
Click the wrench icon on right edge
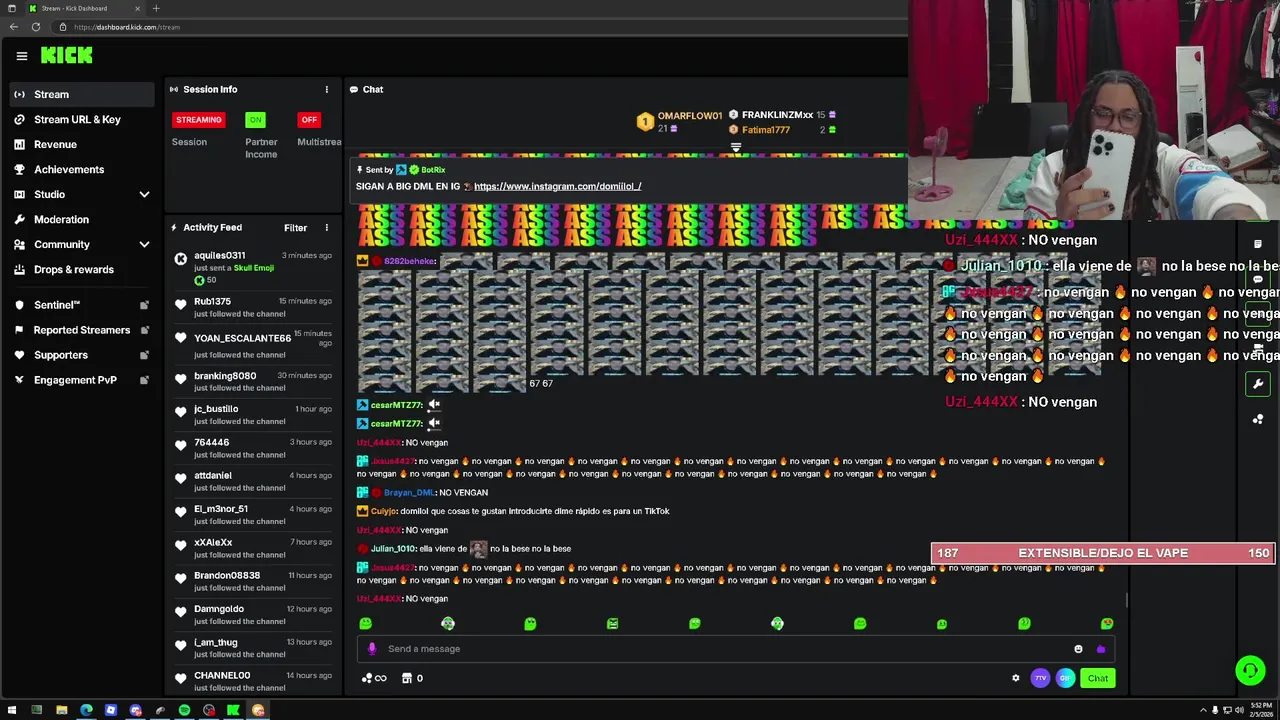pos(1258,384)
